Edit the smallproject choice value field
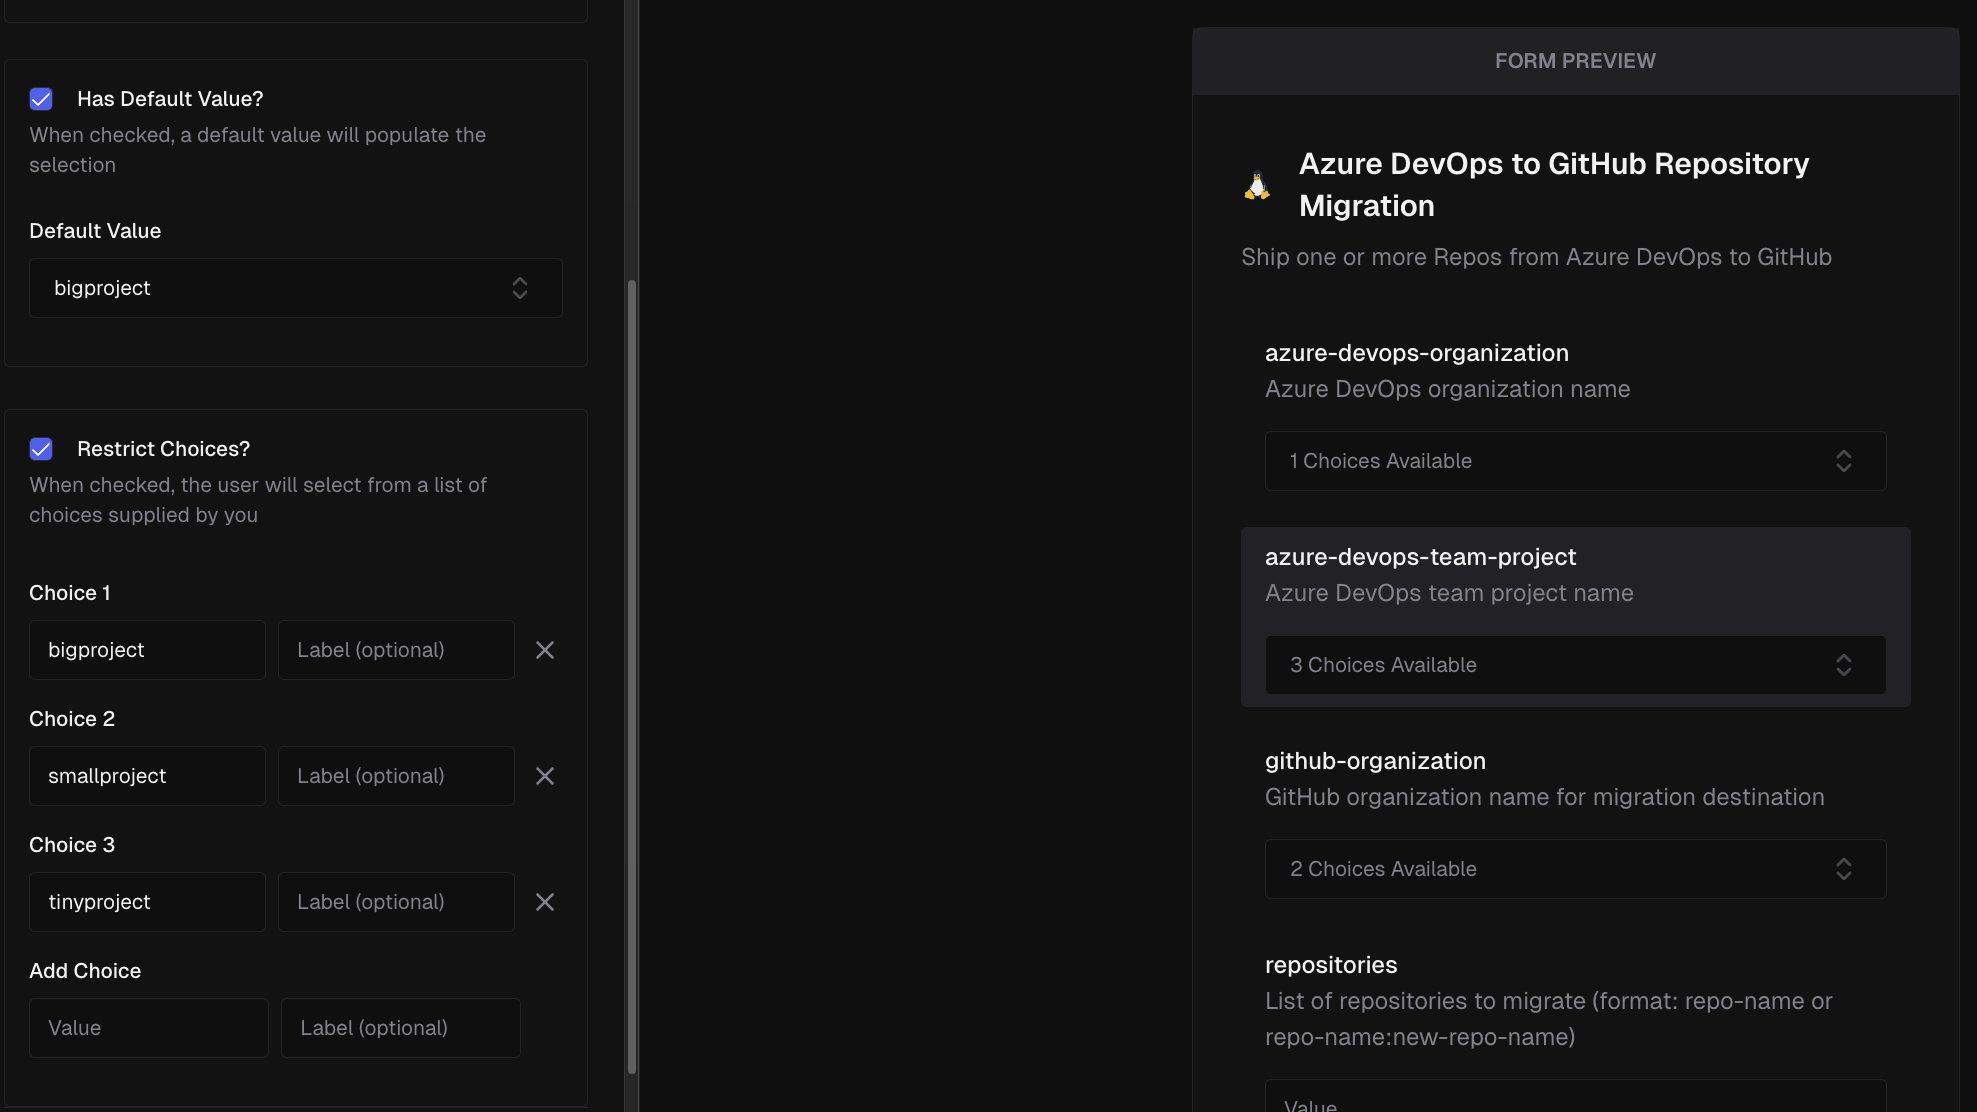1977x1112 pixels. 147,776
